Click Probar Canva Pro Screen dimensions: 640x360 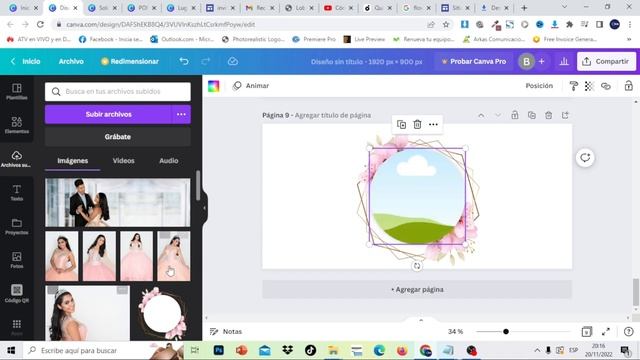[x=473, y=61]
